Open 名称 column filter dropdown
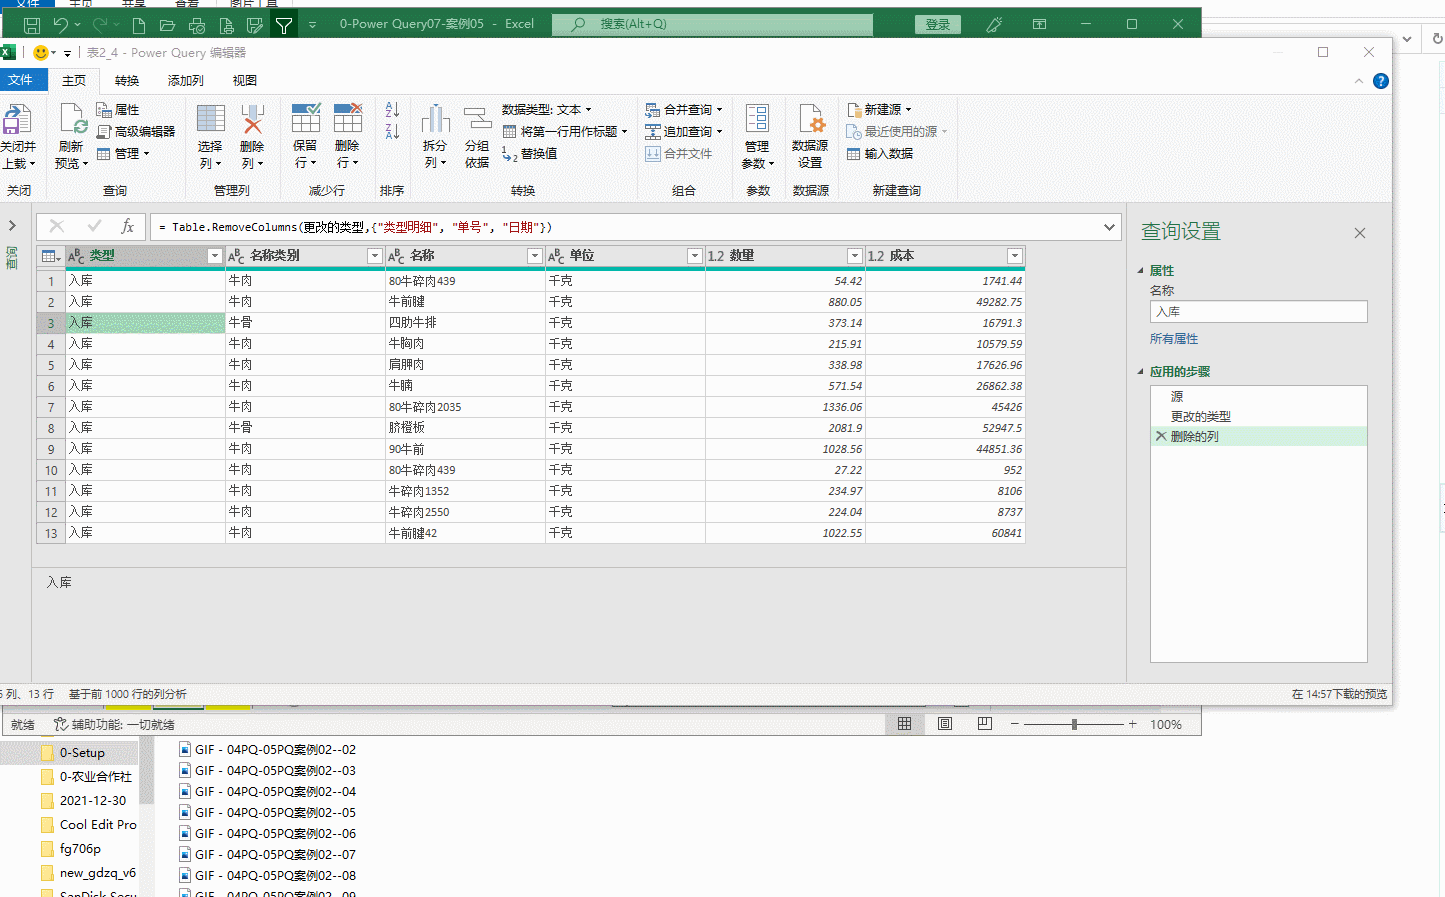 pos(534,256)
